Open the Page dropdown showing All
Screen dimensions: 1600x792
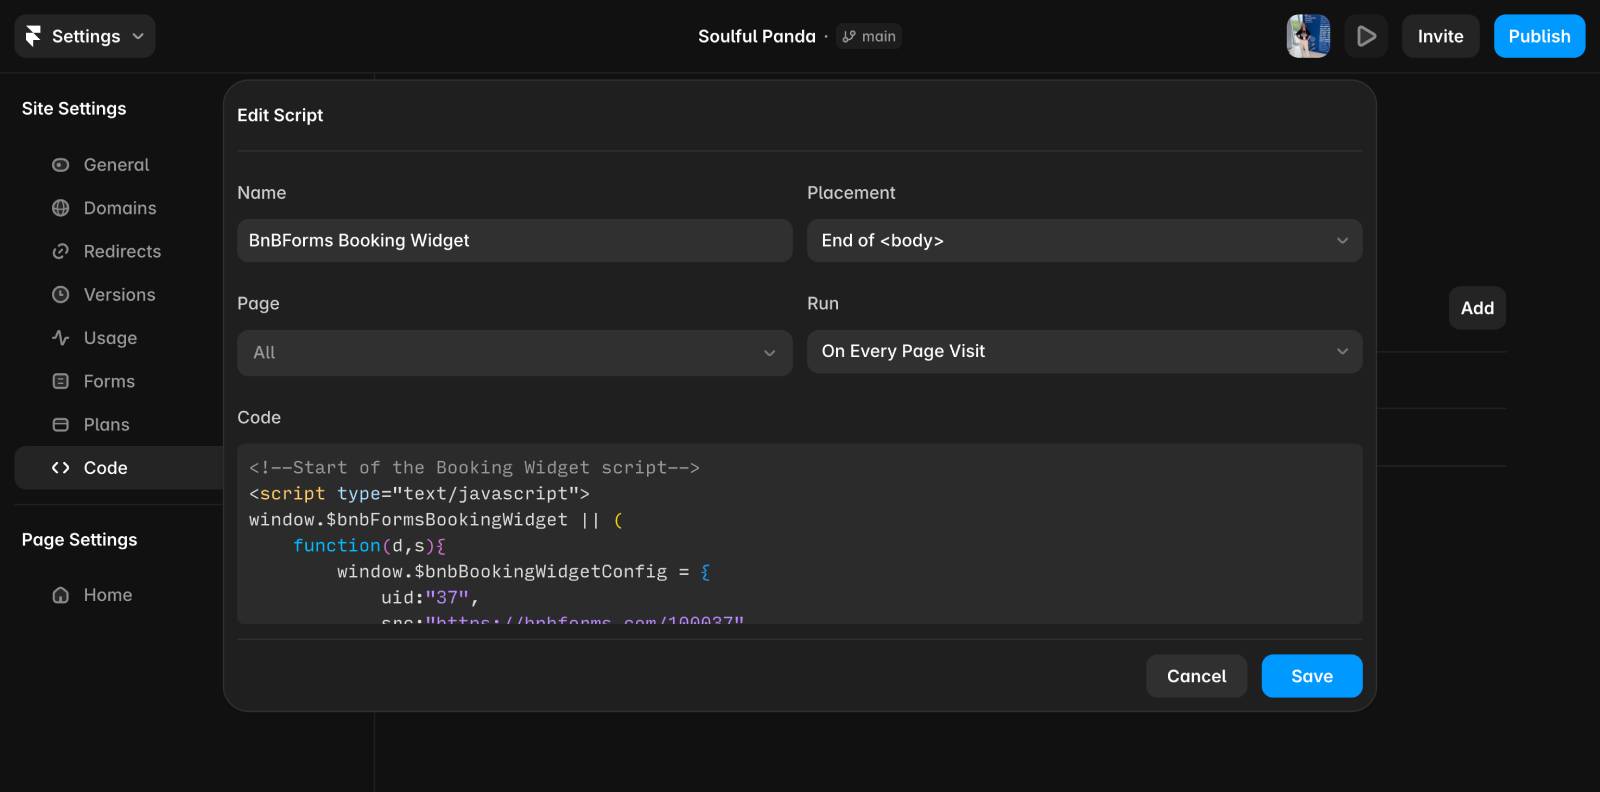pos(514,353)
